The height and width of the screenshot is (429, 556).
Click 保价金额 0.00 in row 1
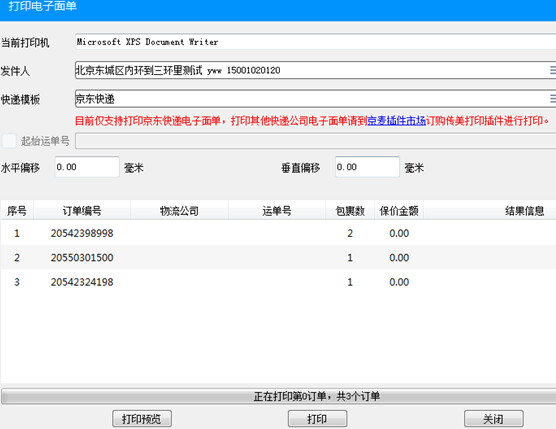[399, 233]
